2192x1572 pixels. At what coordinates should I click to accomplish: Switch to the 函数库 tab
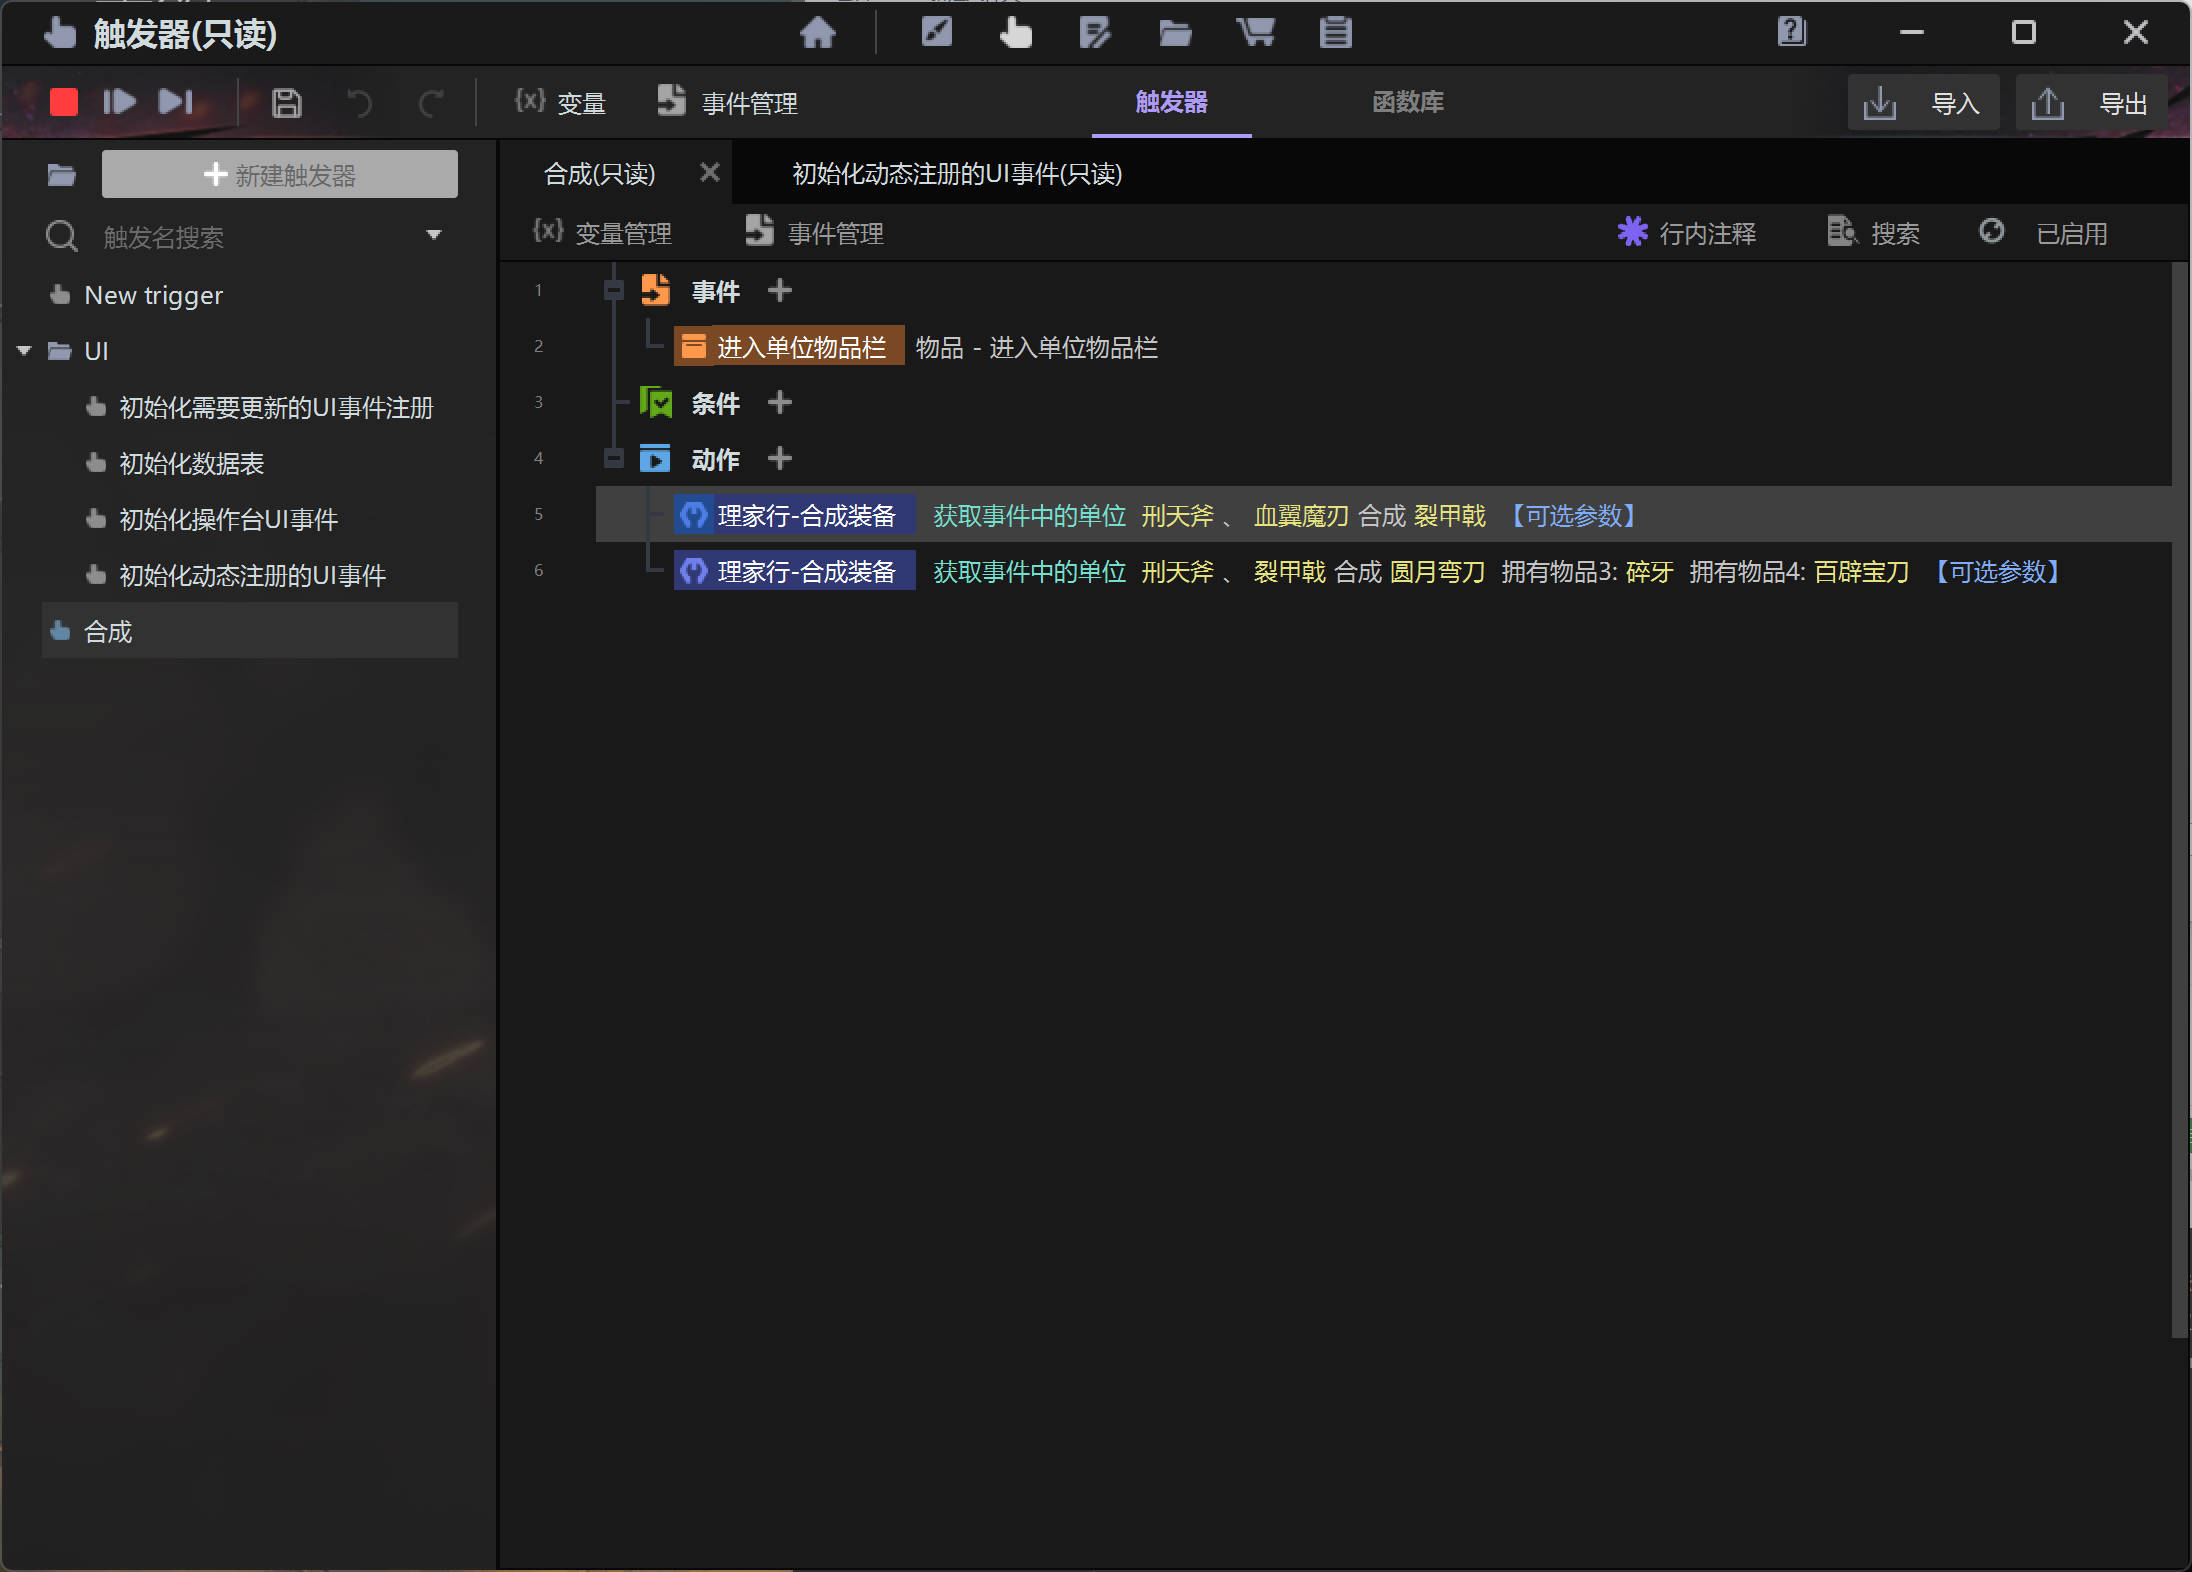(1408, 102)
